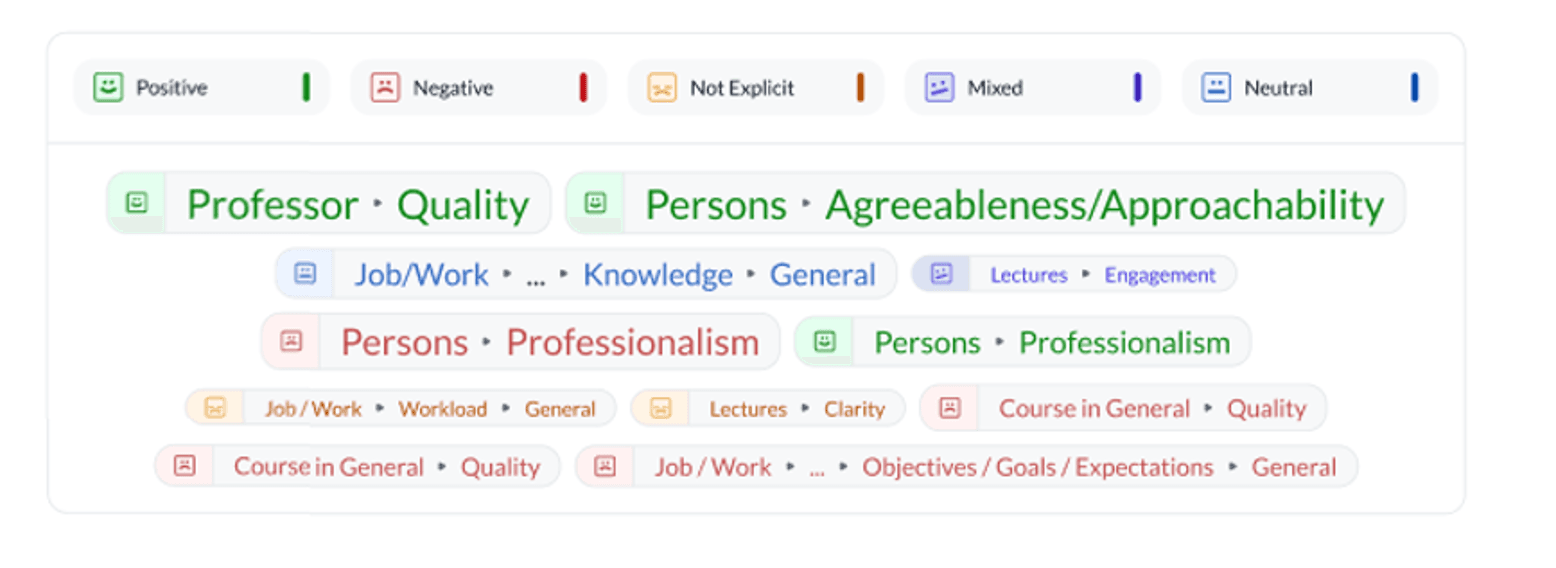Select the Mixed sentiment legend chip
This screenshot has width=1556, height=568.
1033,88
